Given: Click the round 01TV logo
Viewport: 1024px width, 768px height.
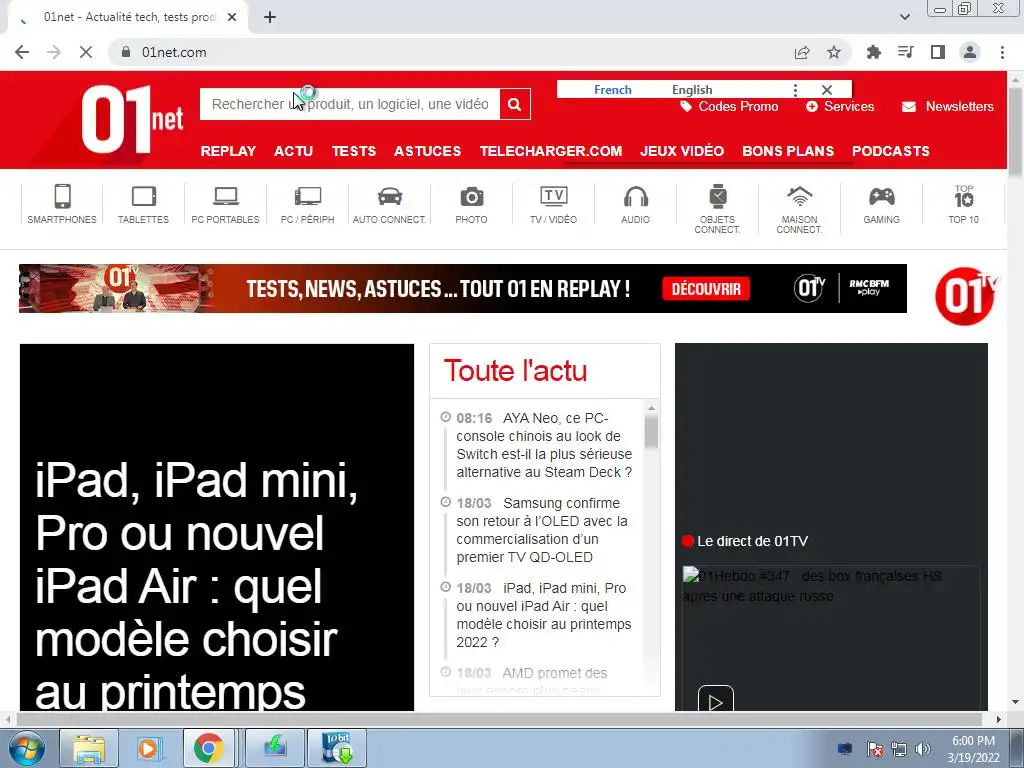Looking at the screenshot, I should [965, 296].
